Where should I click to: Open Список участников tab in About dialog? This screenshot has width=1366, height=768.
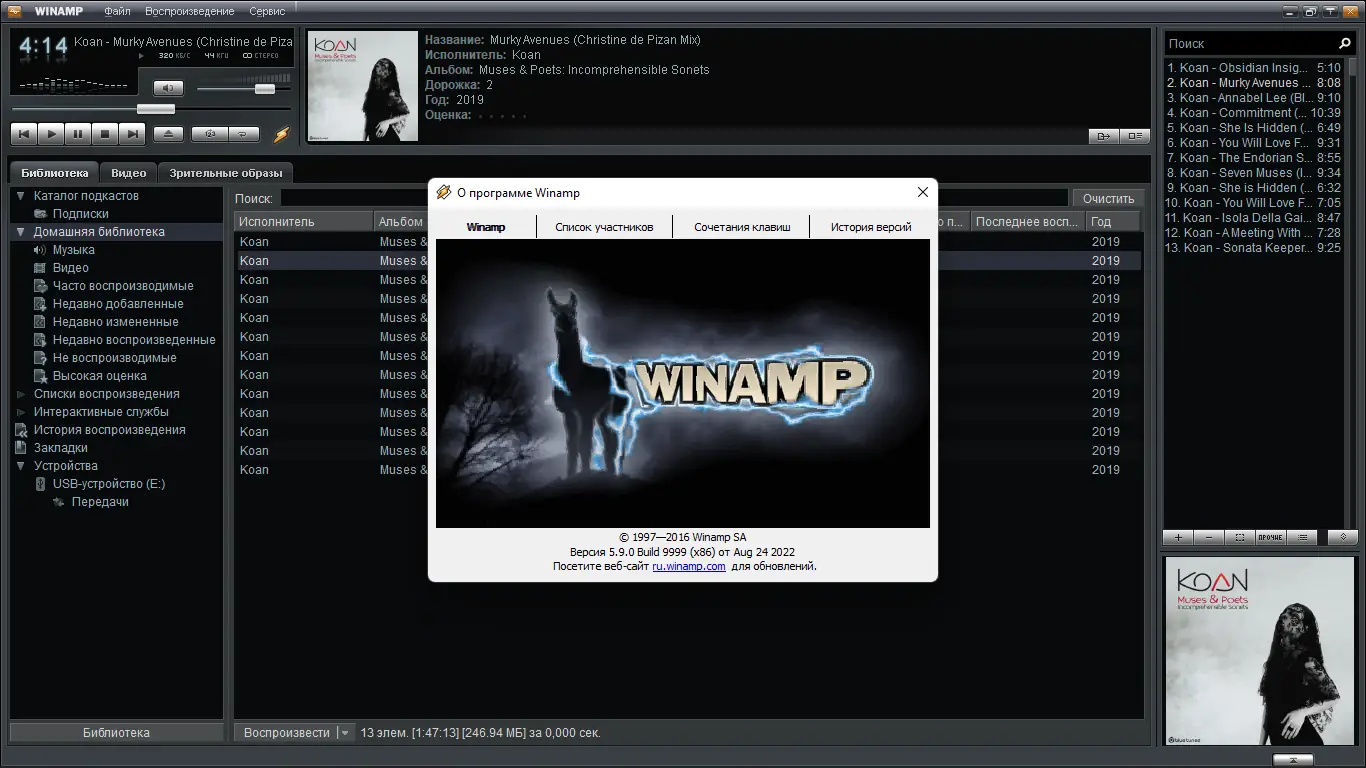[604, 227]
